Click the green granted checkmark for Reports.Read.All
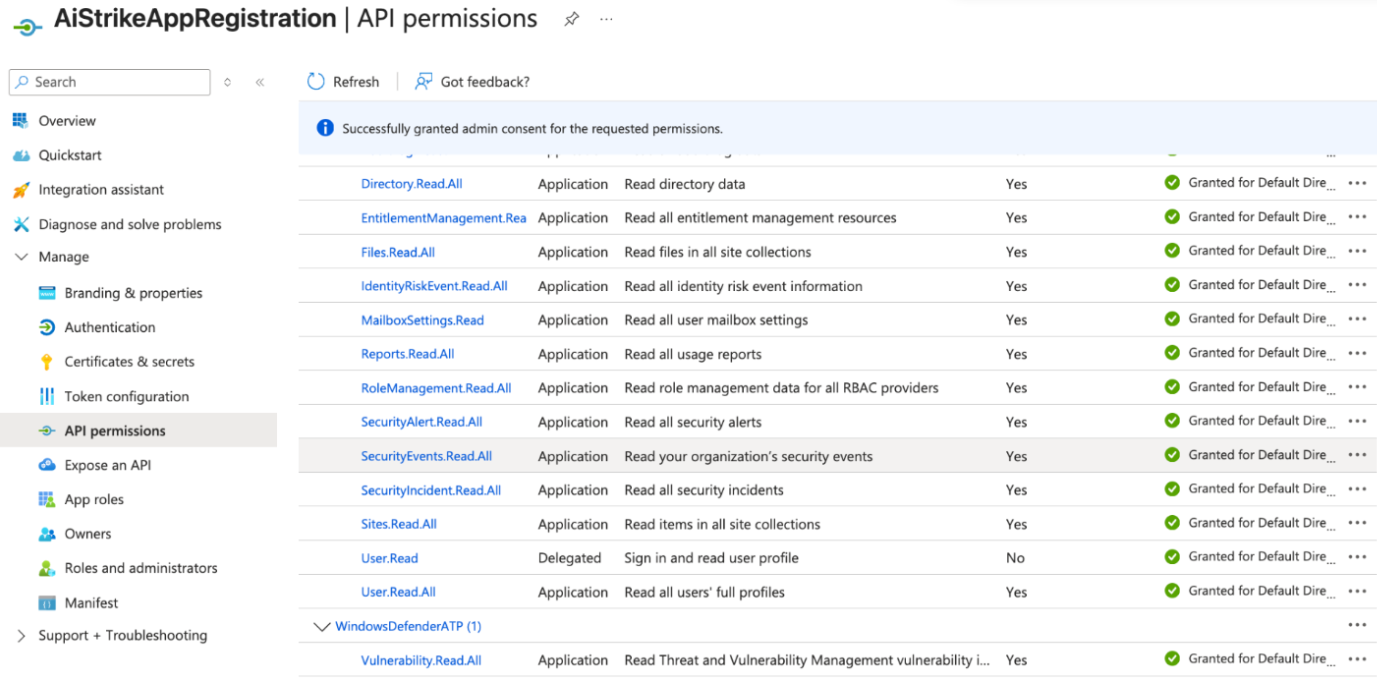Viewport: 1377px width, 679px height. 1172,352
